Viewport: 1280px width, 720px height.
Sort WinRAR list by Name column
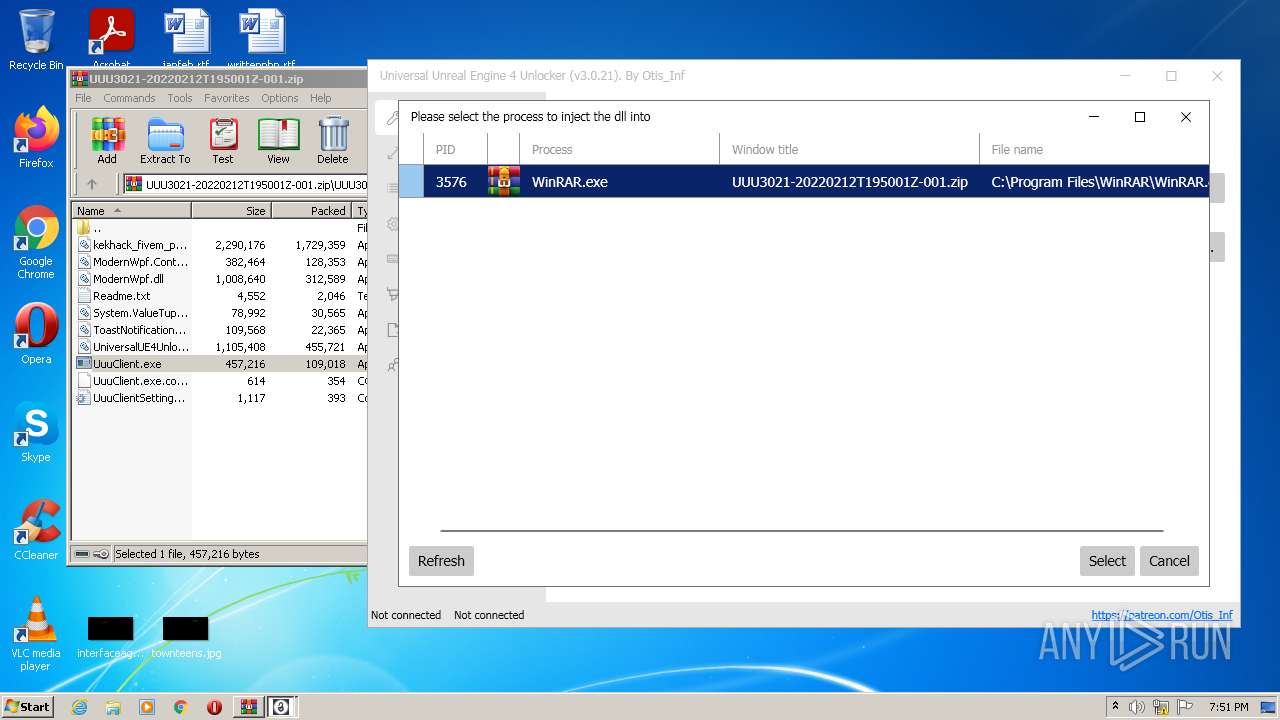click(x=131, y=211)
